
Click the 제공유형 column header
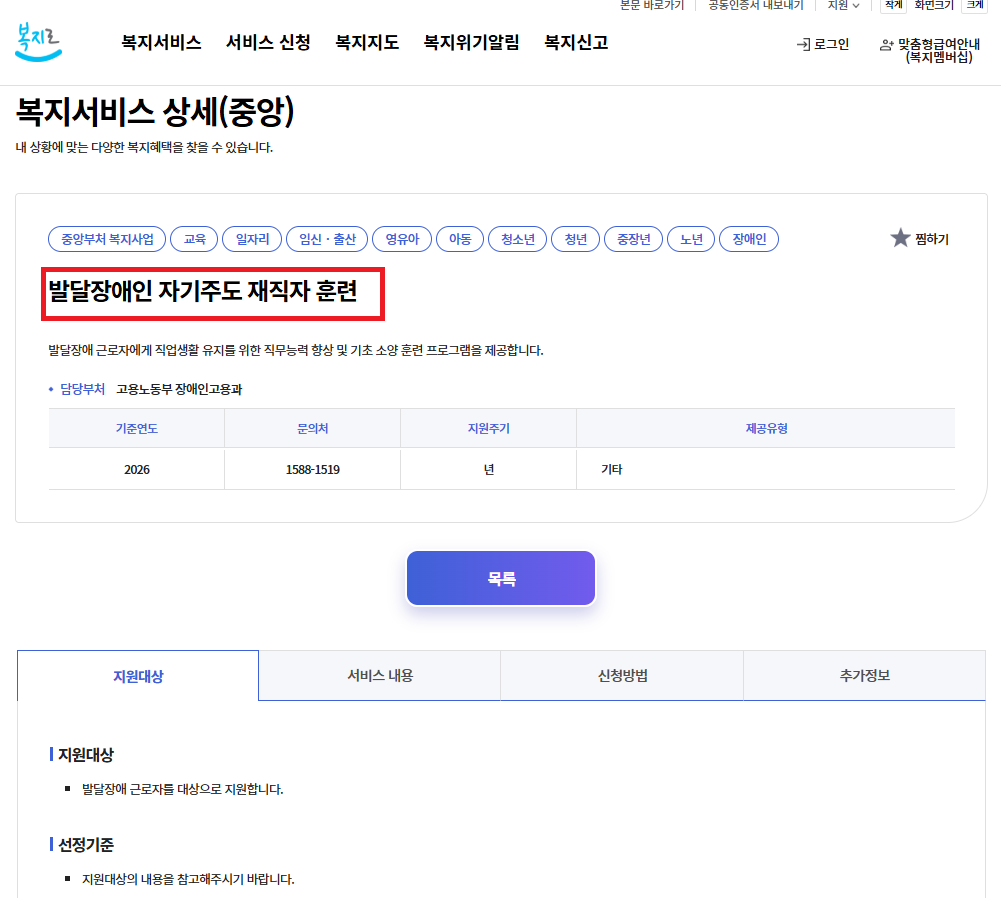tap(766, 428)
